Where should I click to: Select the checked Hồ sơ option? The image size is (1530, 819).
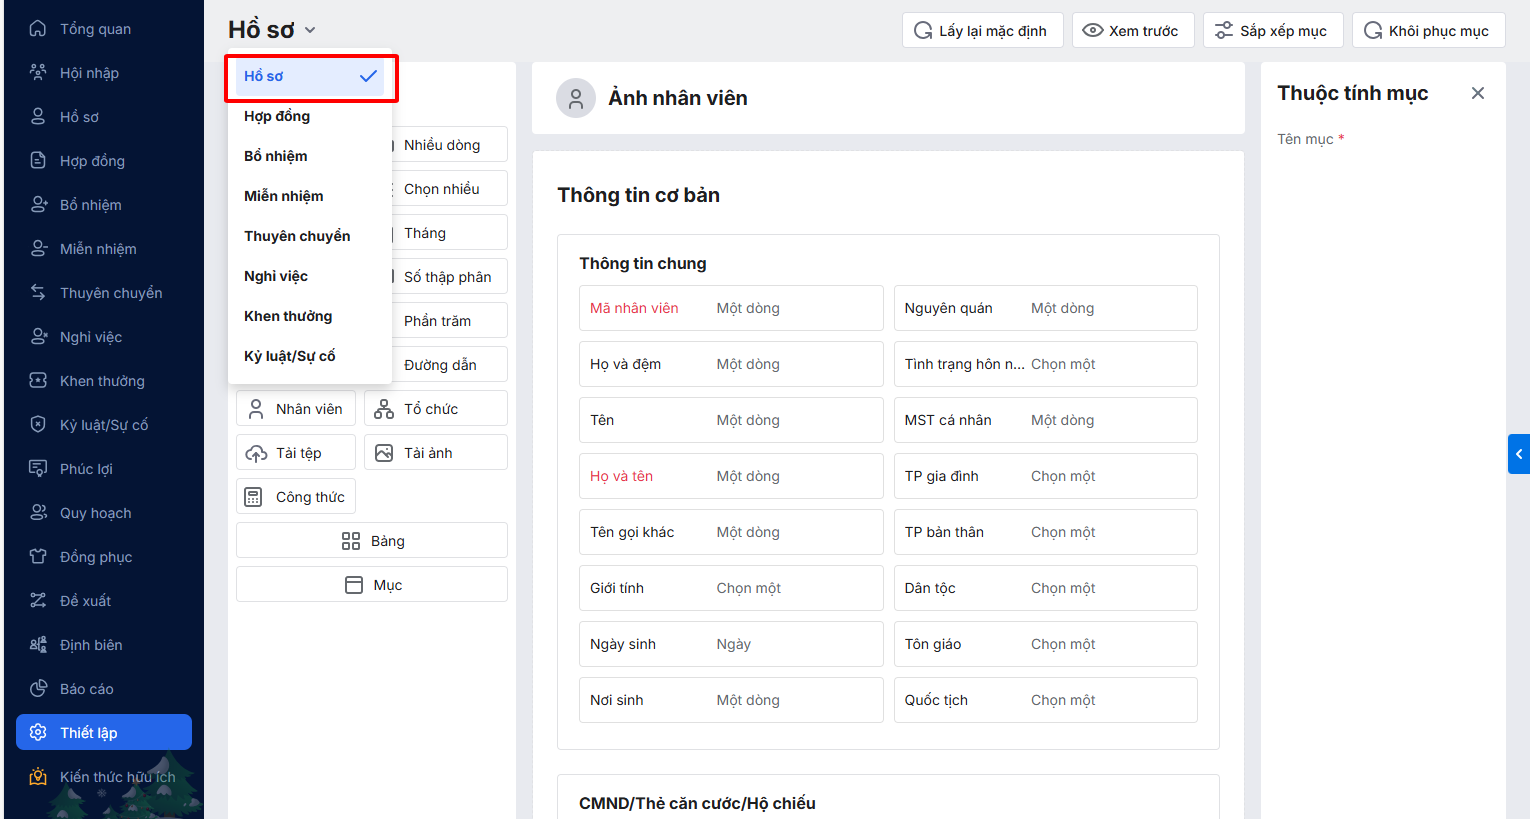309,77
